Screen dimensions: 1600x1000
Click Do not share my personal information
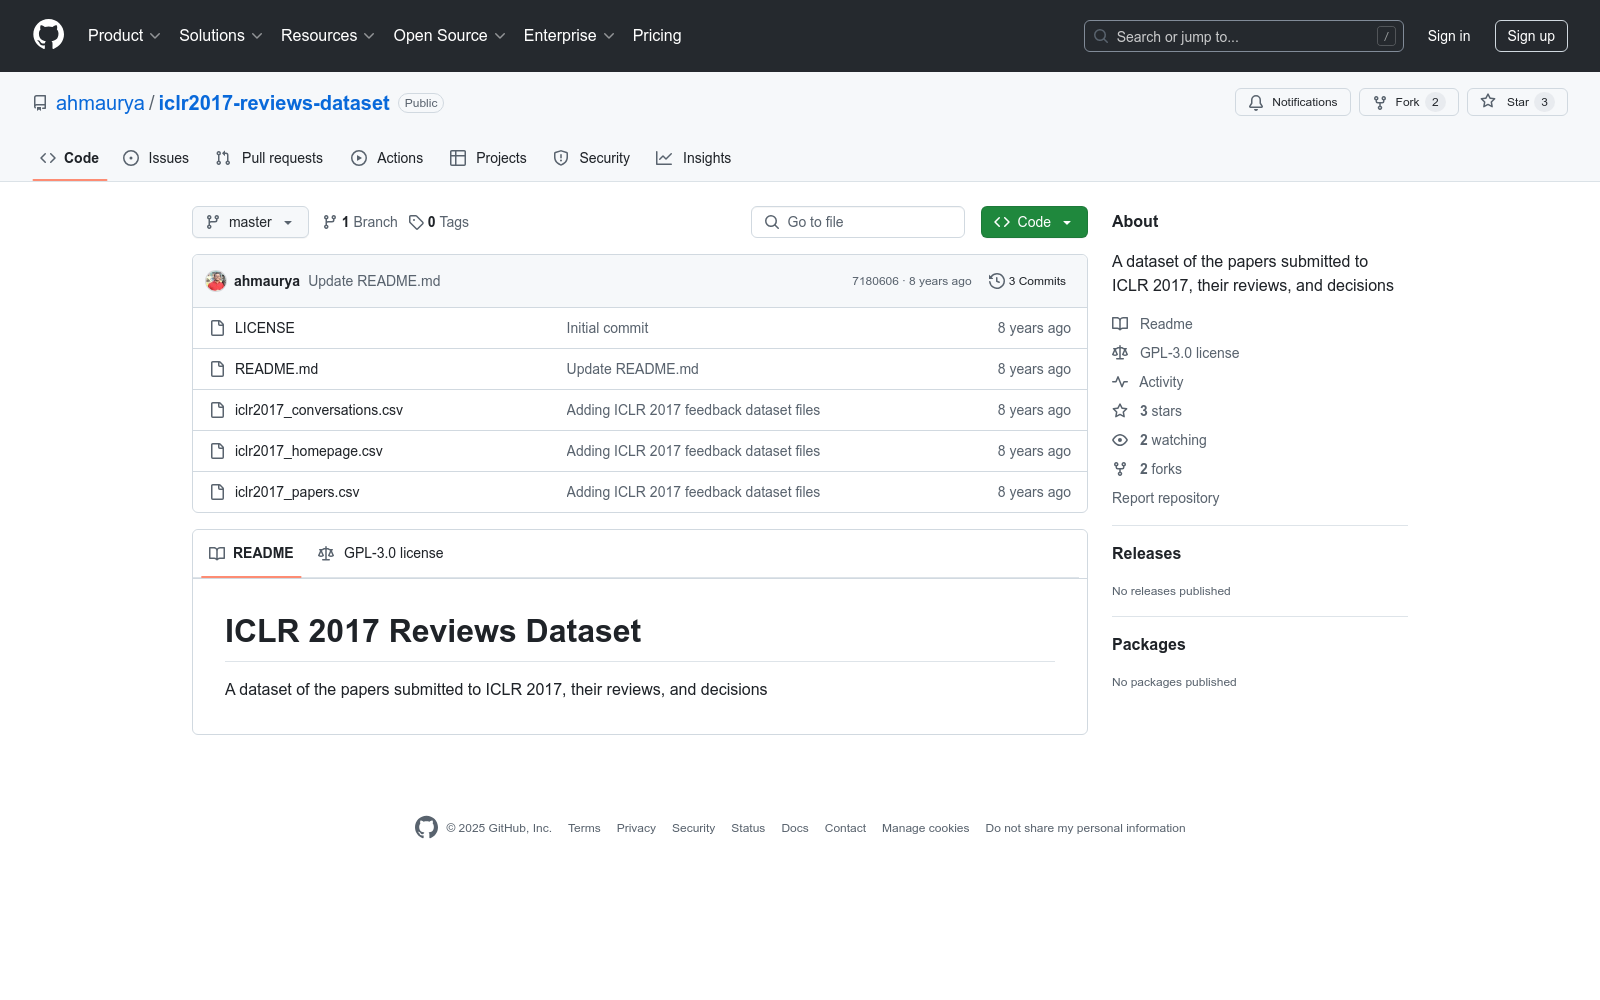pyautogui.click(x=1085, y=828)
